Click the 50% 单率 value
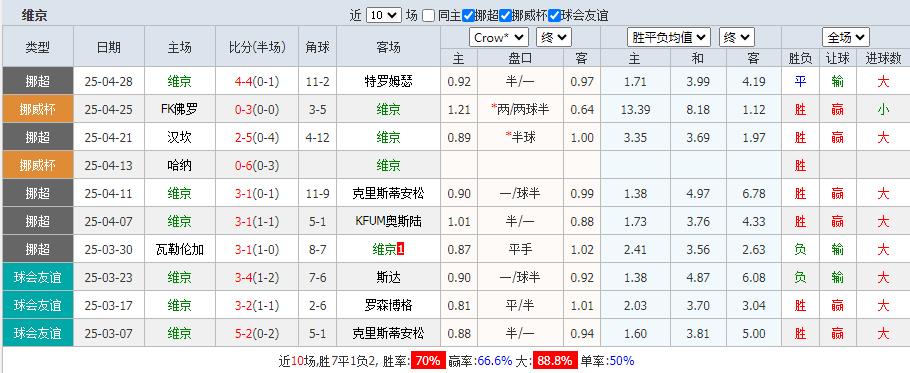This screenshot has width=910, height=373. [622, 360]
